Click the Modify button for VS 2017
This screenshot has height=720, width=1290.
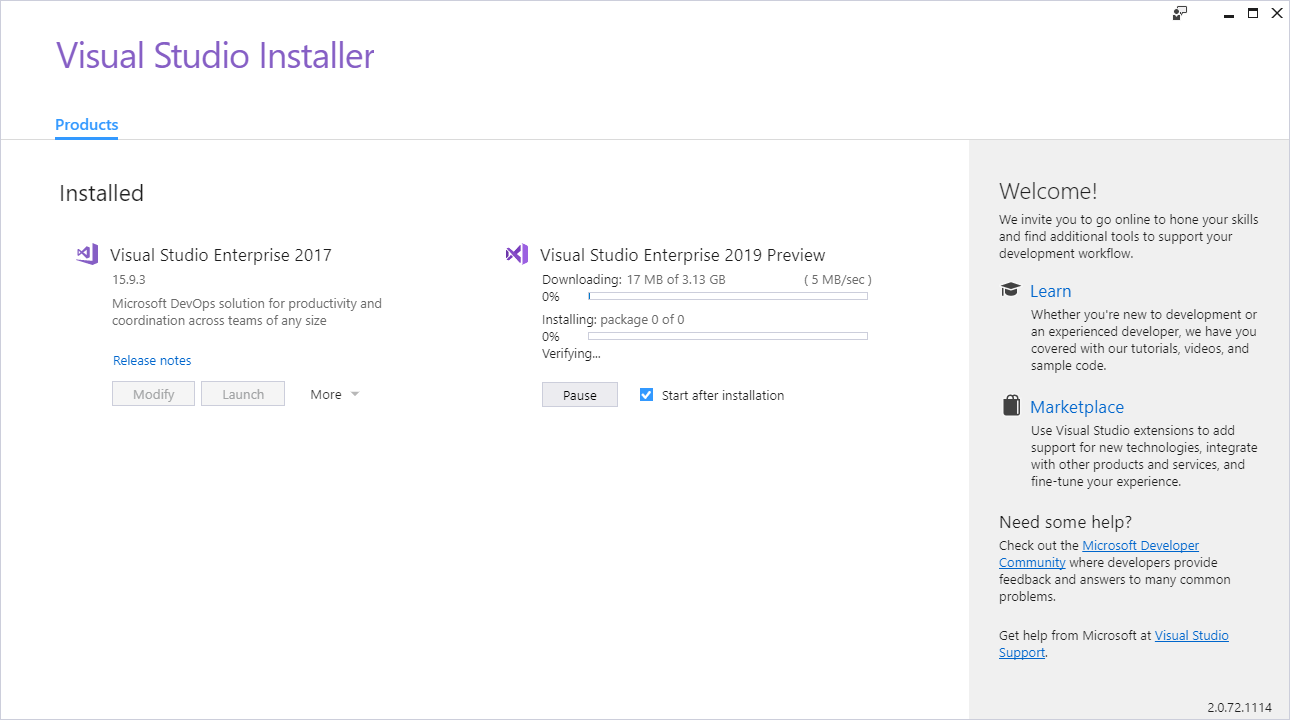[x=154, y=394]
